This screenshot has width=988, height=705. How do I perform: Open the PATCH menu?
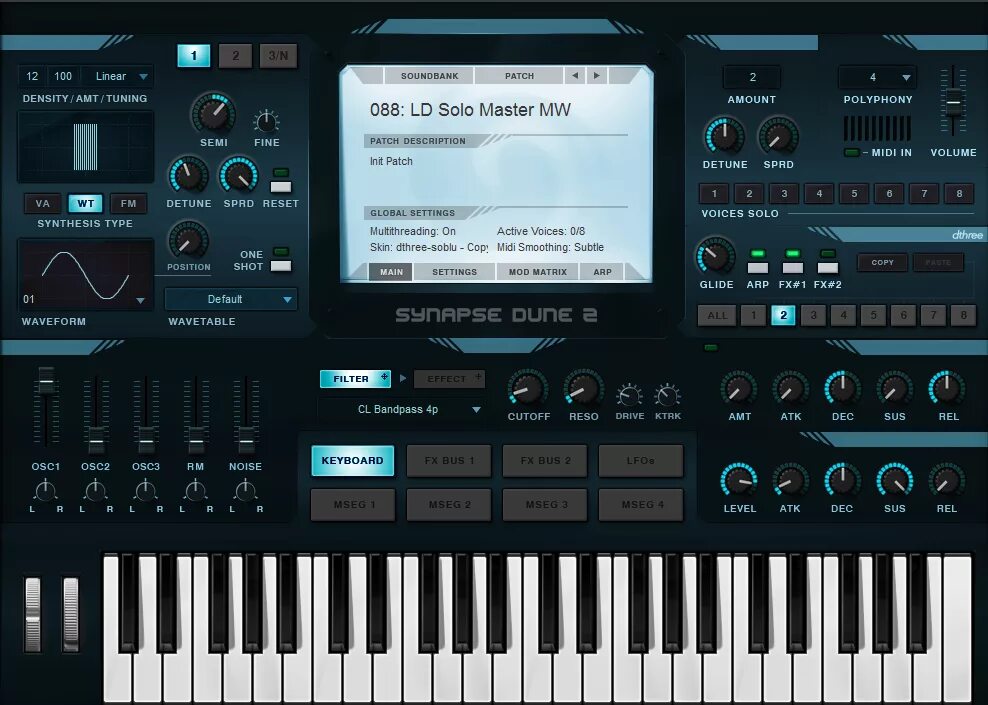pyautogui.click(x=519, y=76)
